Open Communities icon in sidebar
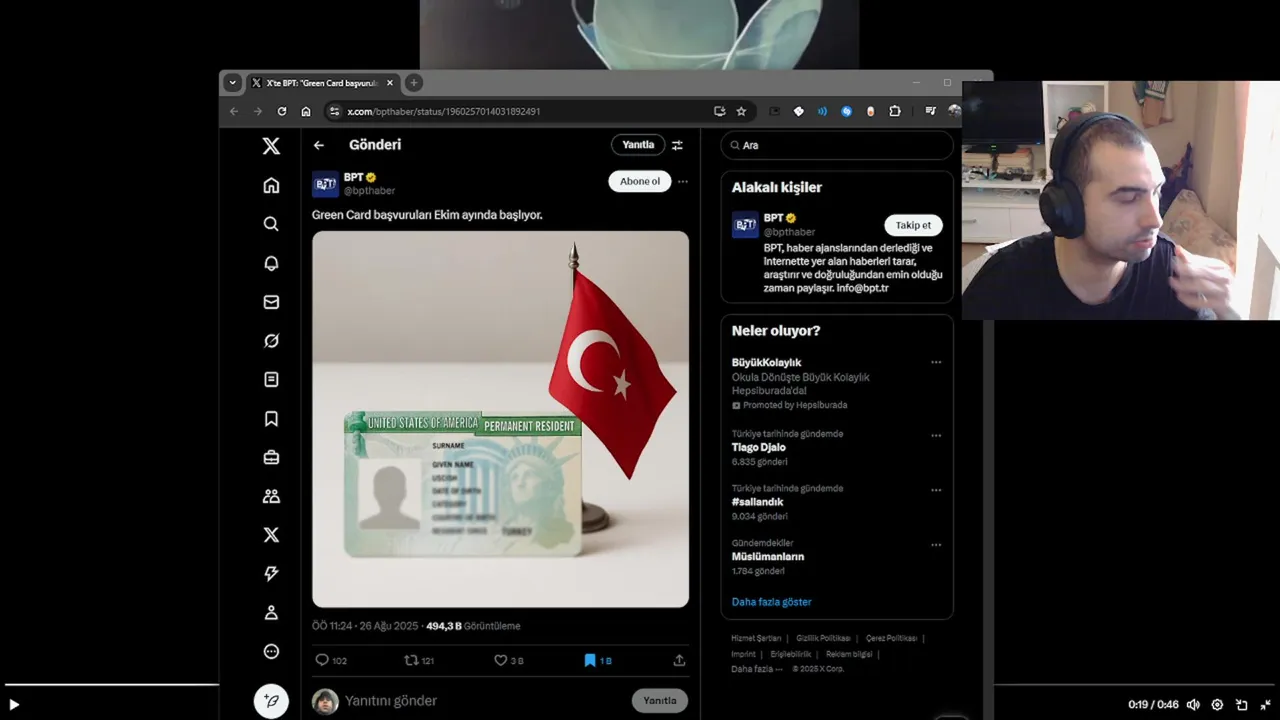1280x720 pixels. (x=271, y=496)
